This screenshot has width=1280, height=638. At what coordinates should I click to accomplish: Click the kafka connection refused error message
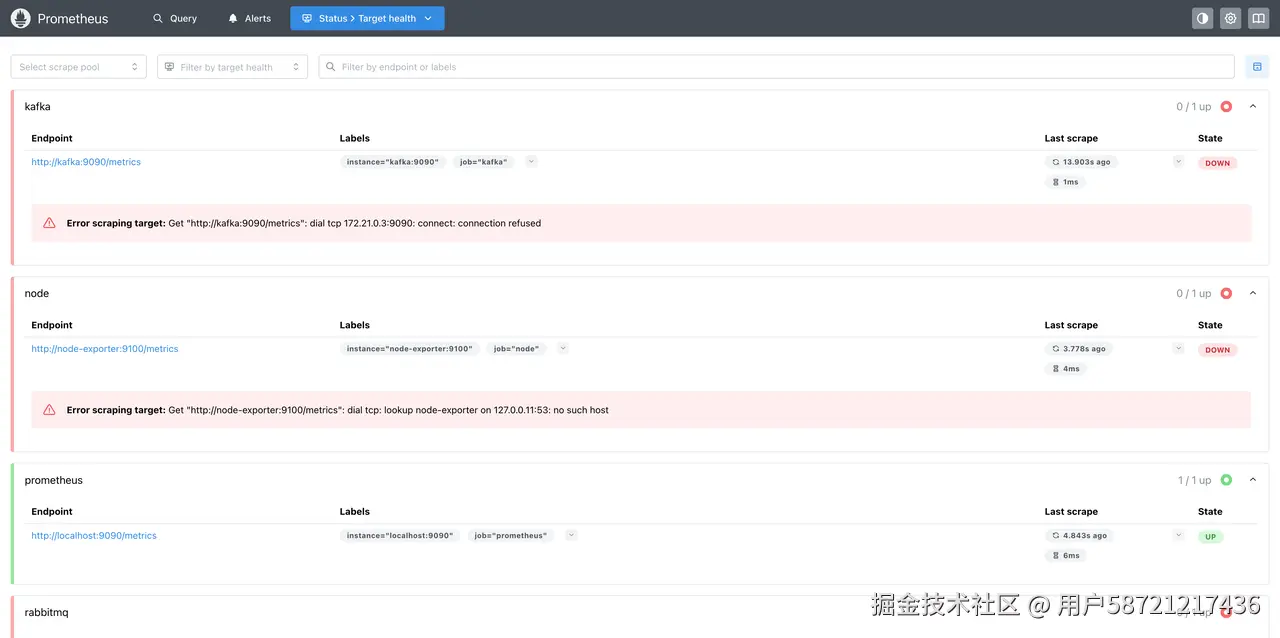click(304, 224)
